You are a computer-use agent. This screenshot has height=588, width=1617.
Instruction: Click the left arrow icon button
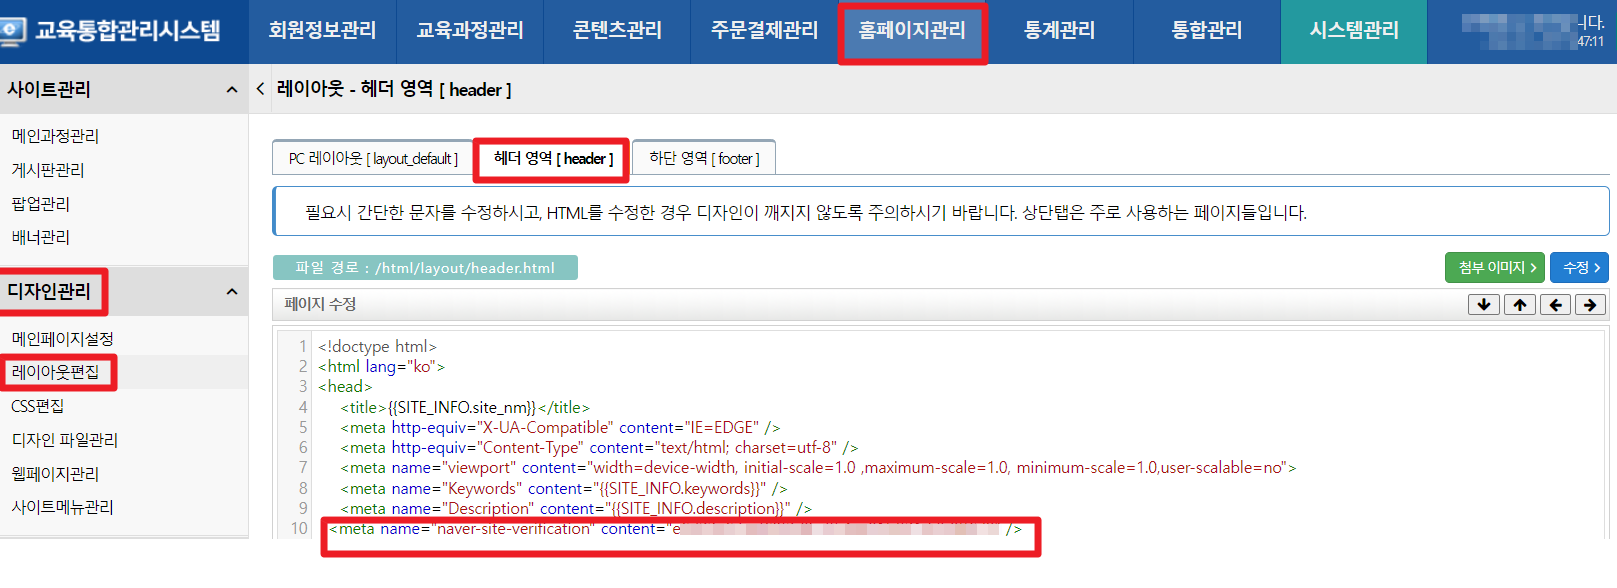click(x=1555, y=305)
